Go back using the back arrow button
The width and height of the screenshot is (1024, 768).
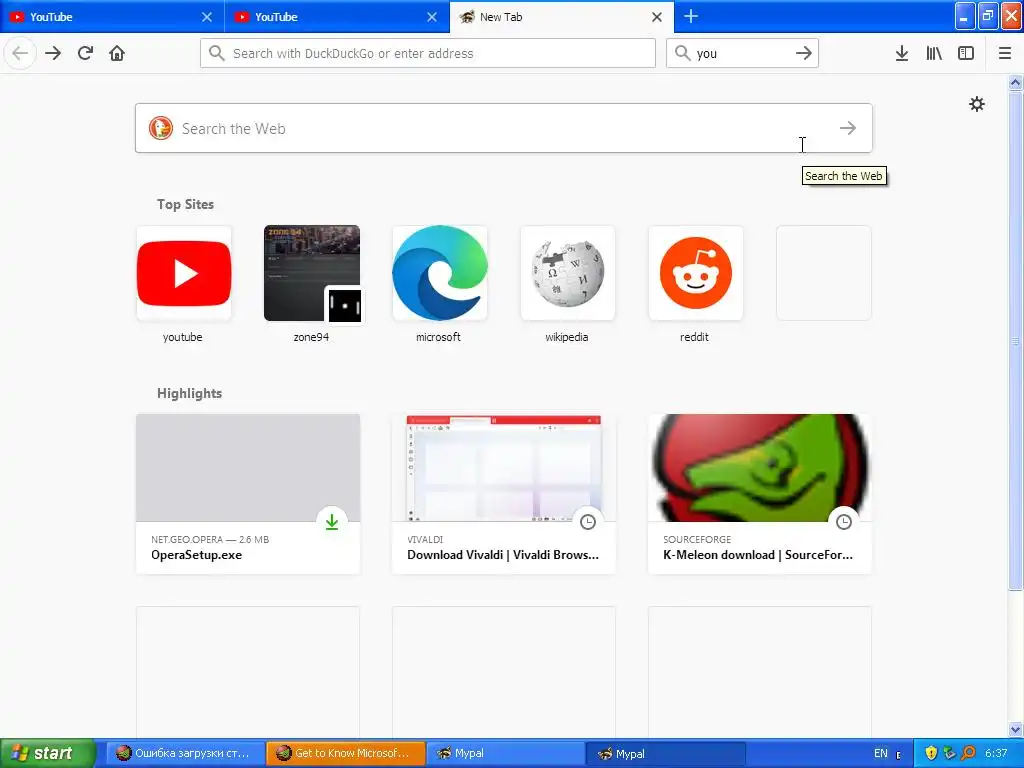pos(20,53)
